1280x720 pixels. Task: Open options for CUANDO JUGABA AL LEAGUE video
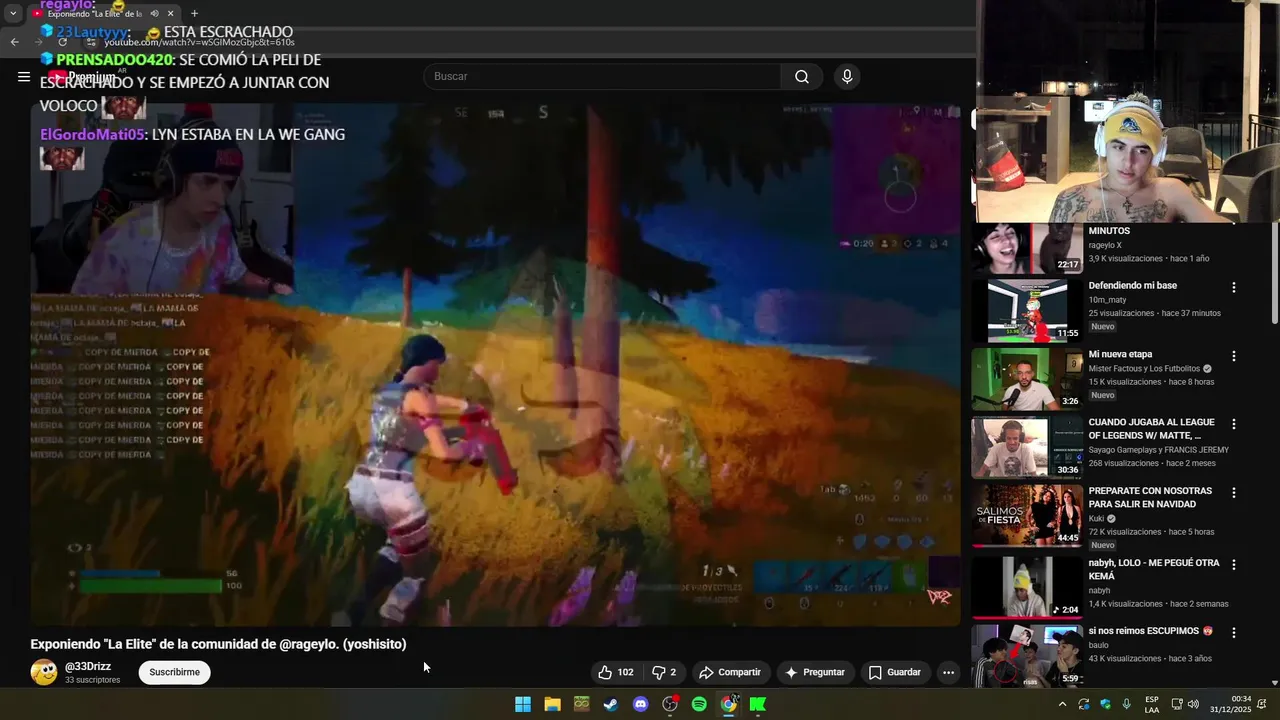click(1234, 424)
